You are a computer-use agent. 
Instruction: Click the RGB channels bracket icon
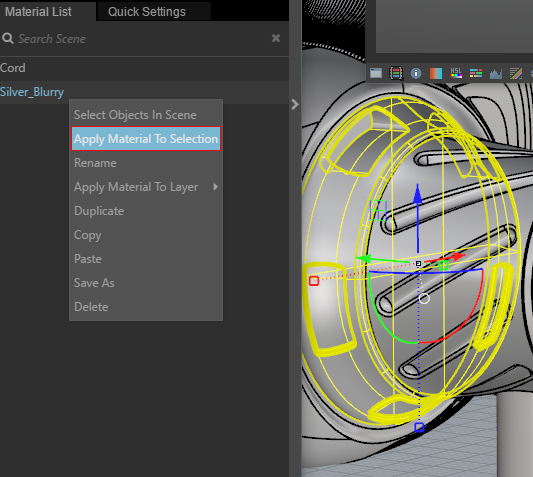coord(396,73)
